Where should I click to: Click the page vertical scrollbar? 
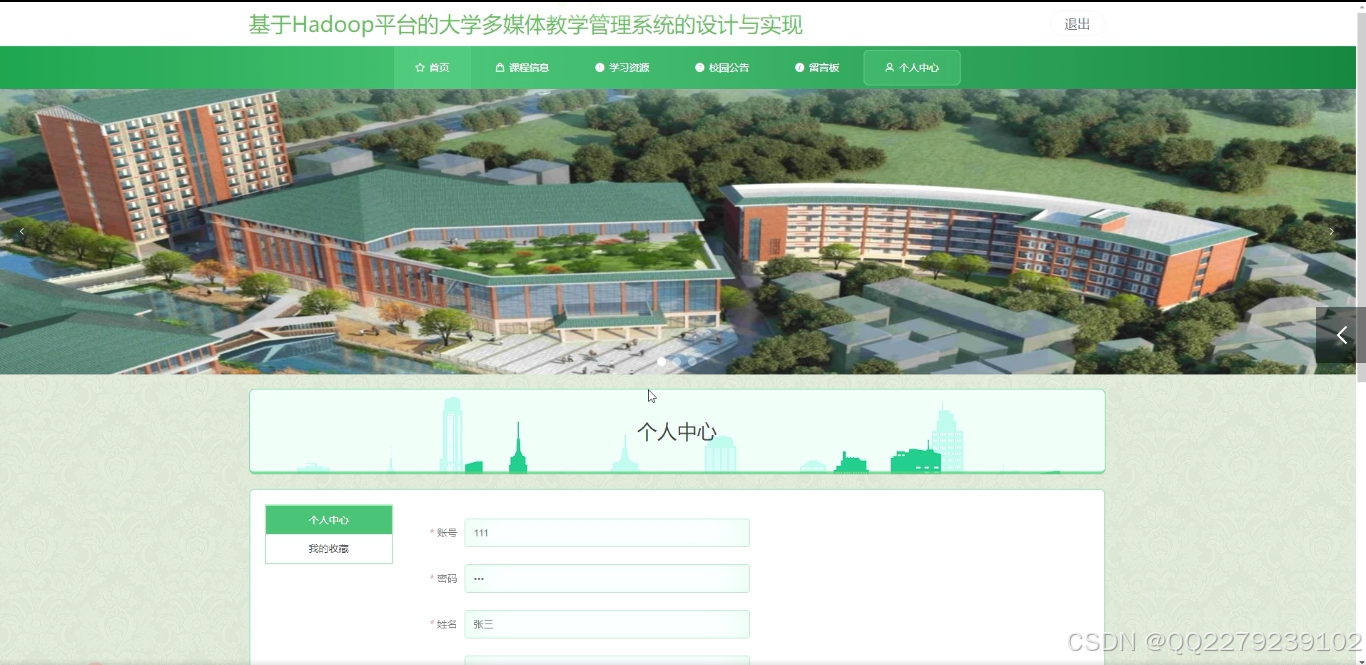coord(1360,200)
